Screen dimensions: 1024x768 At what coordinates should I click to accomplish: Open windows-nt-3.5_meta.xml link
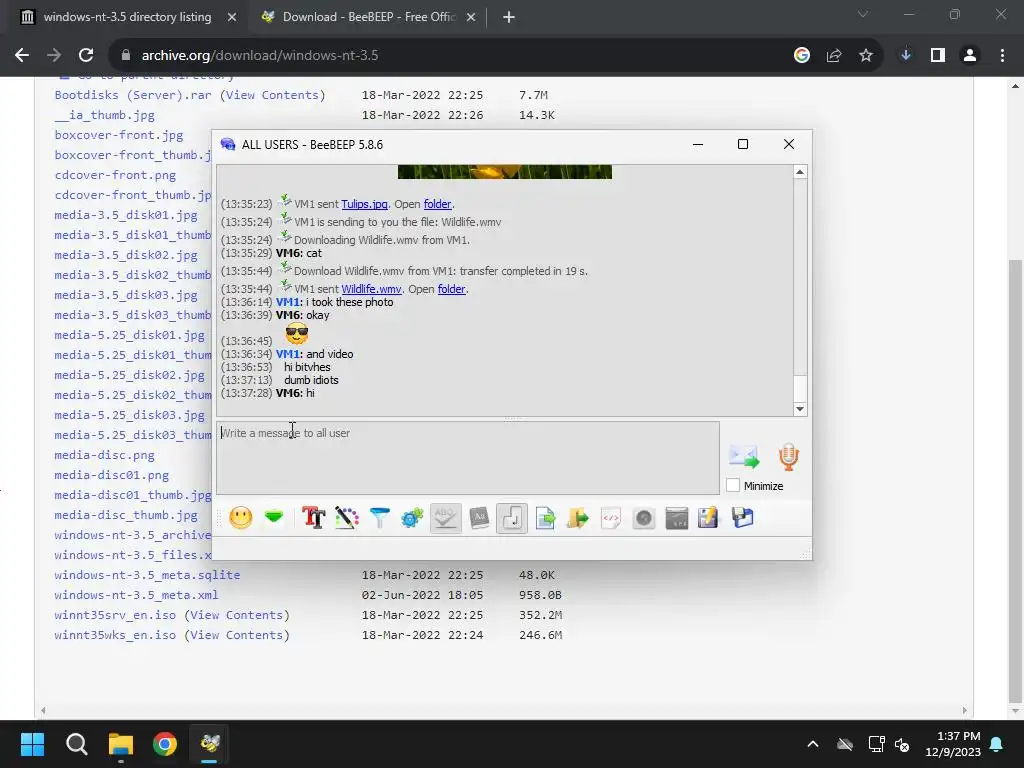coord(136,595)
